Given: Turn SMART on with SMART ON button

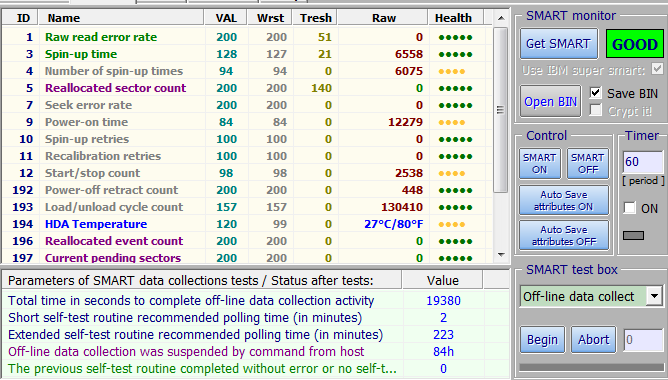Looking at the screenshot, I should pyautogui.click(x=539, y=164).
